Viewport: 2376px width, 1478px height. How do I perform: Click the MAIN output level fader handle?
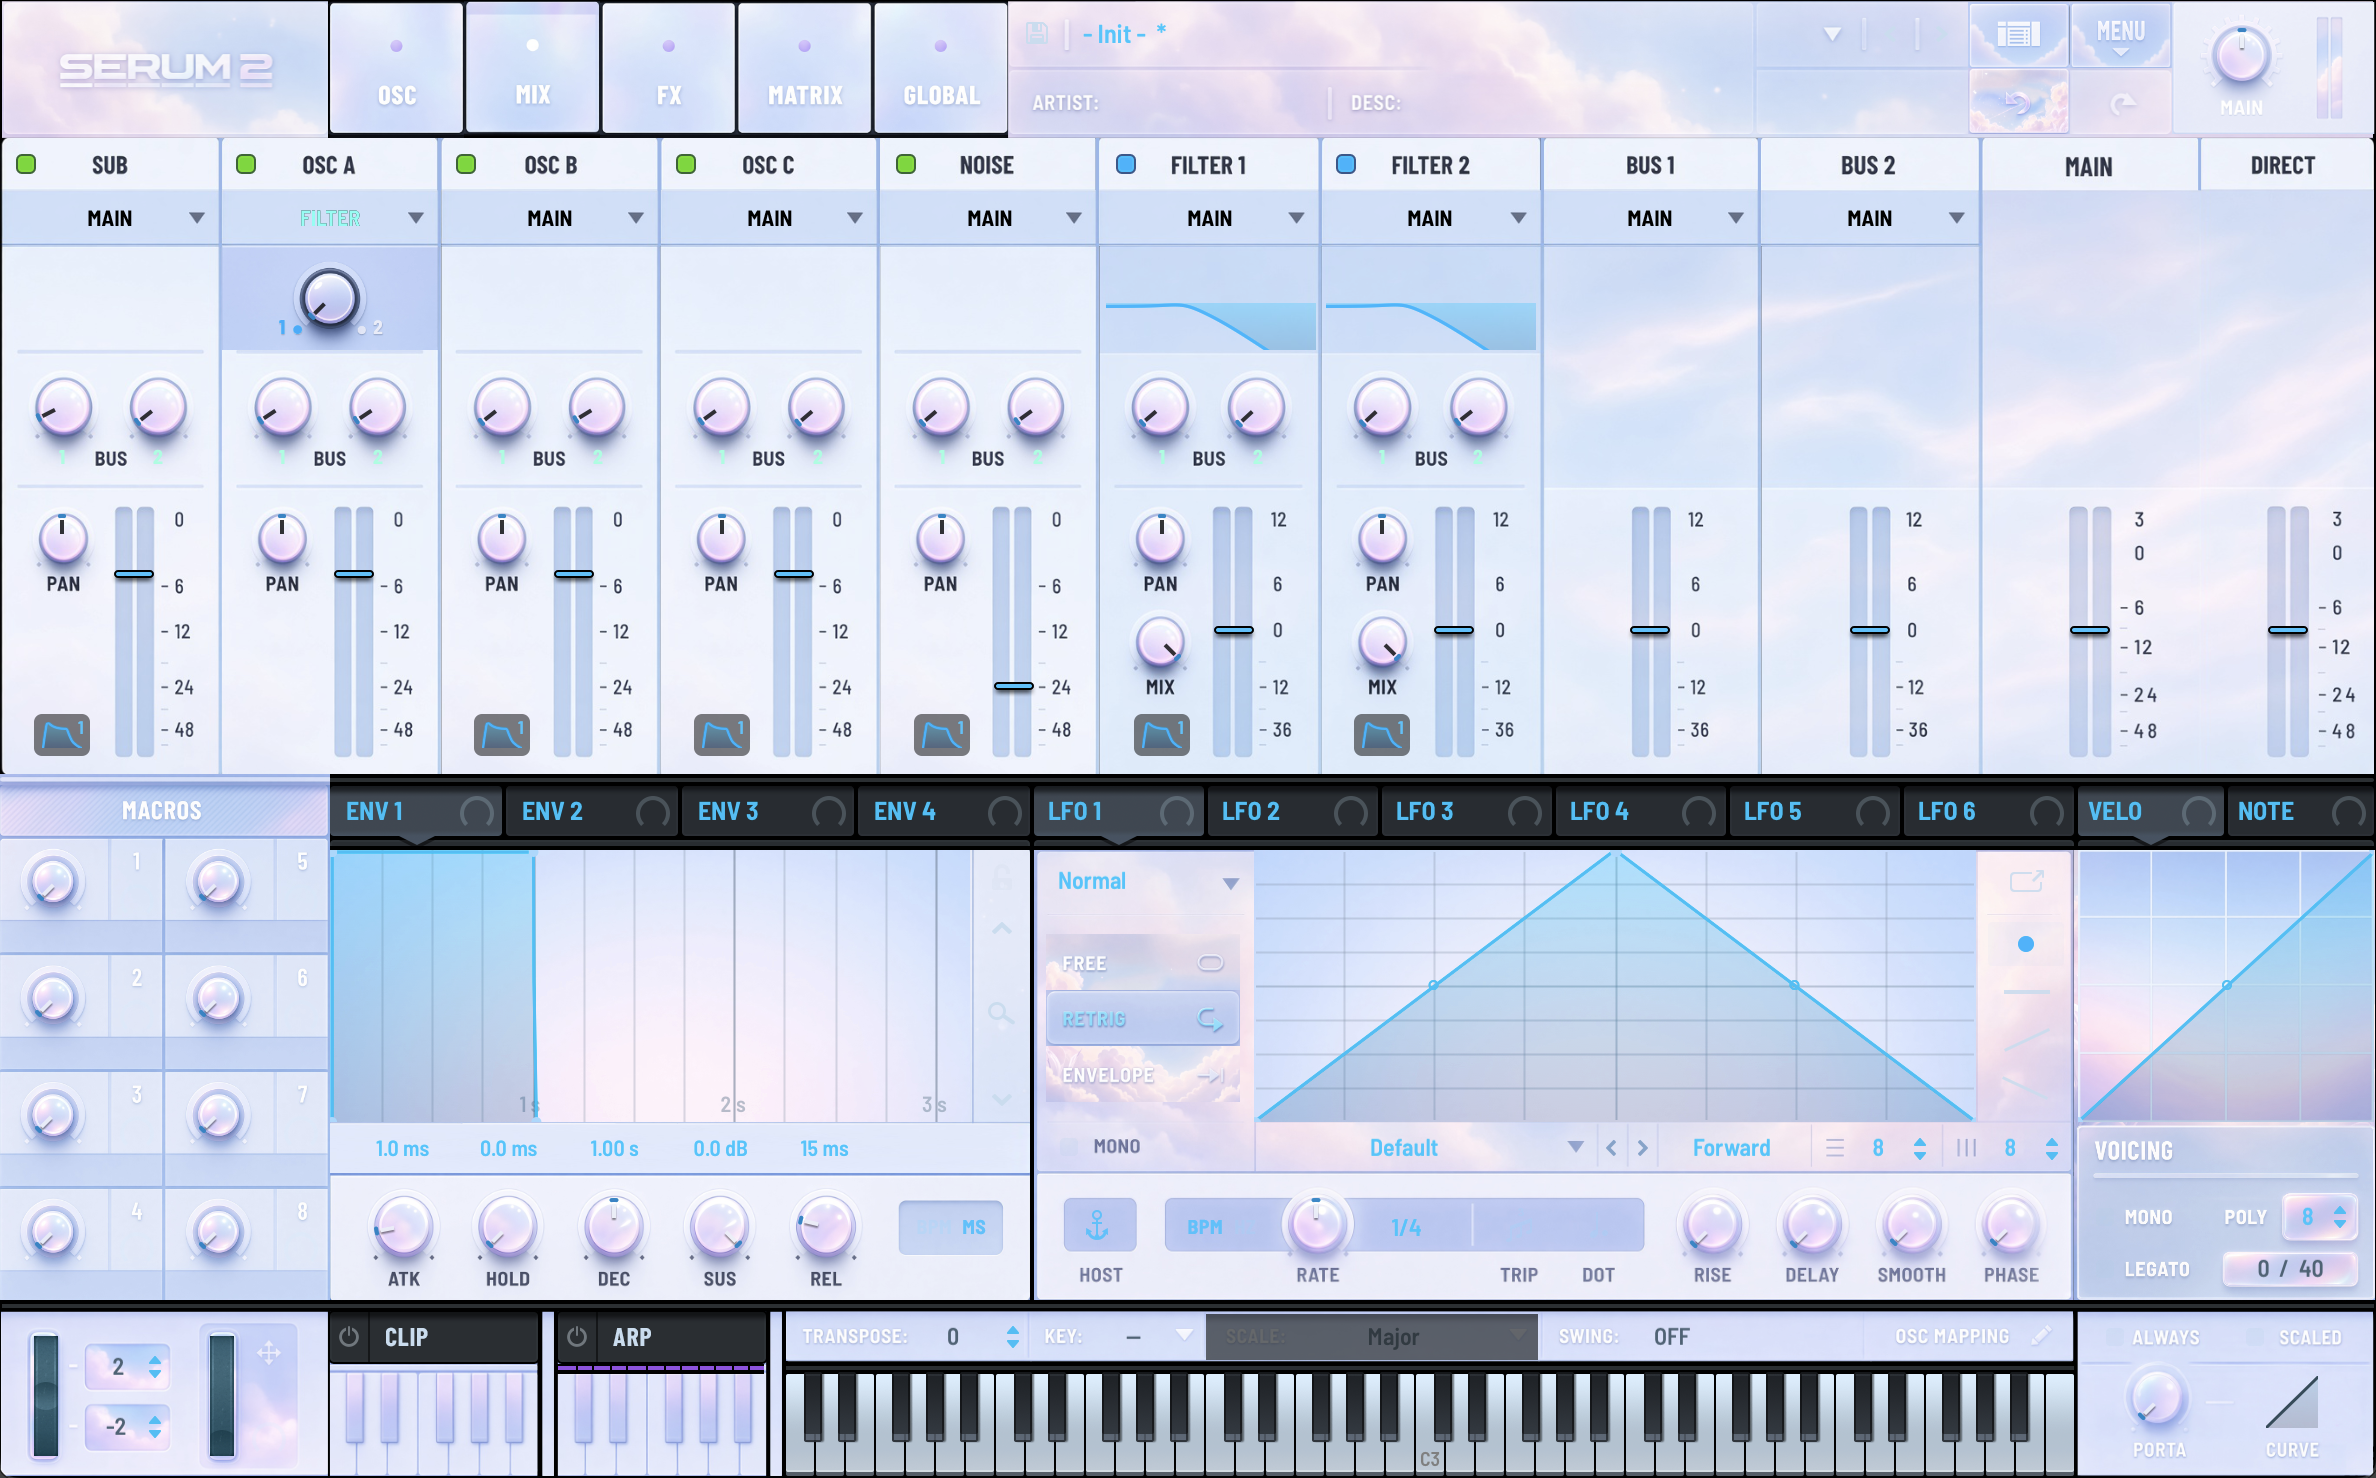(2089, 630)
